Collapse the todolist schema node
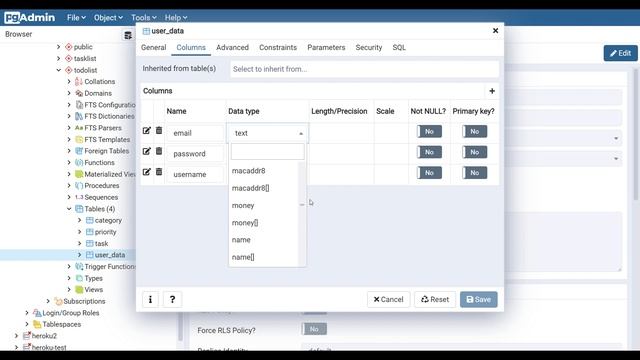 click(x=59, y=70)
